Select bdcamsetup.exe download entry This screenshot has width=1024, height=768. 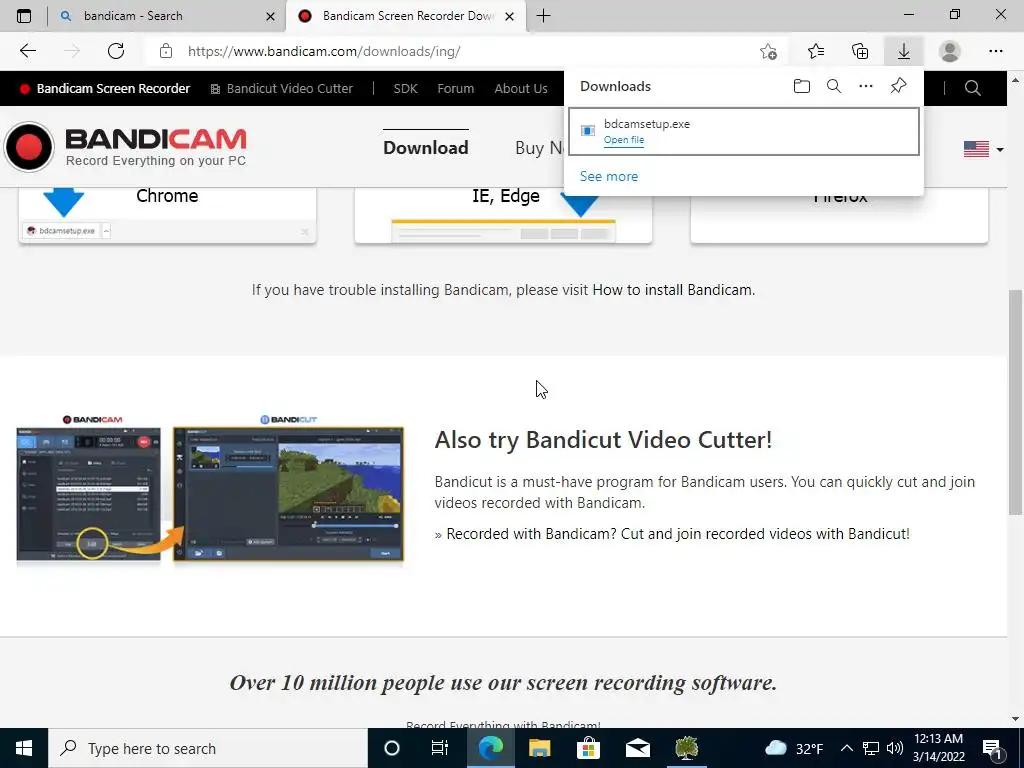point(744,131)
